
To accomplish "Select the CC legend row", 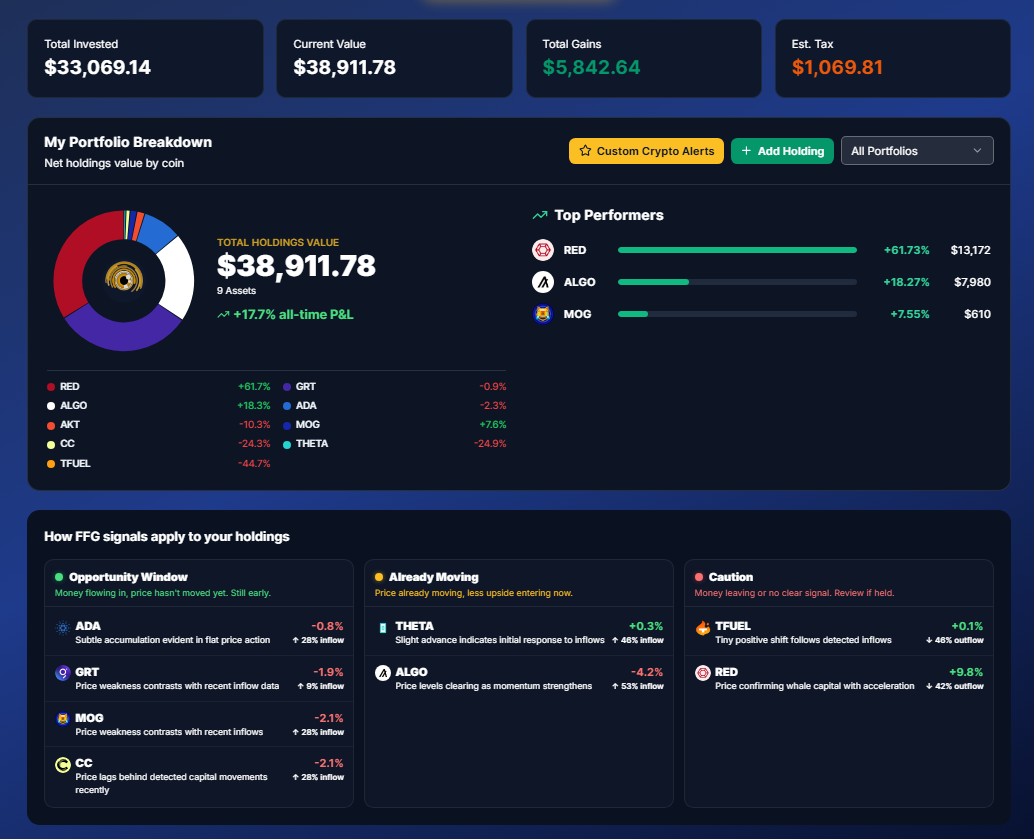I will click(x=158, y=444).
